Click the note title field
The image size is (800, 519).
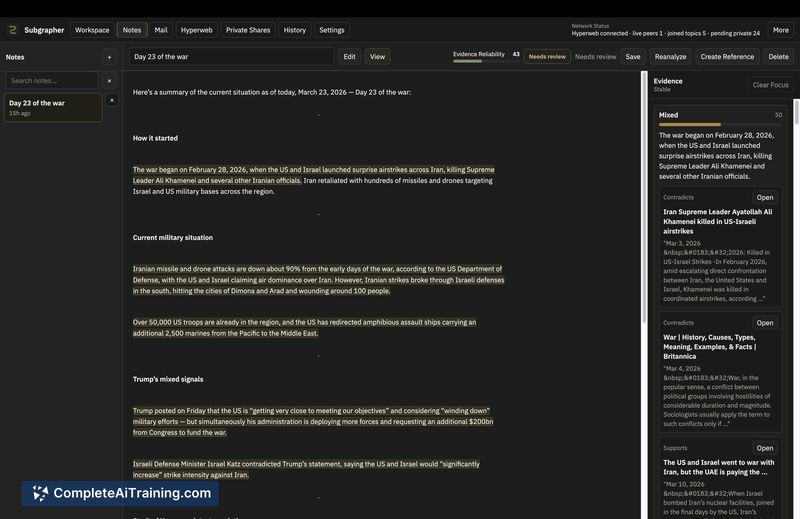231,57
